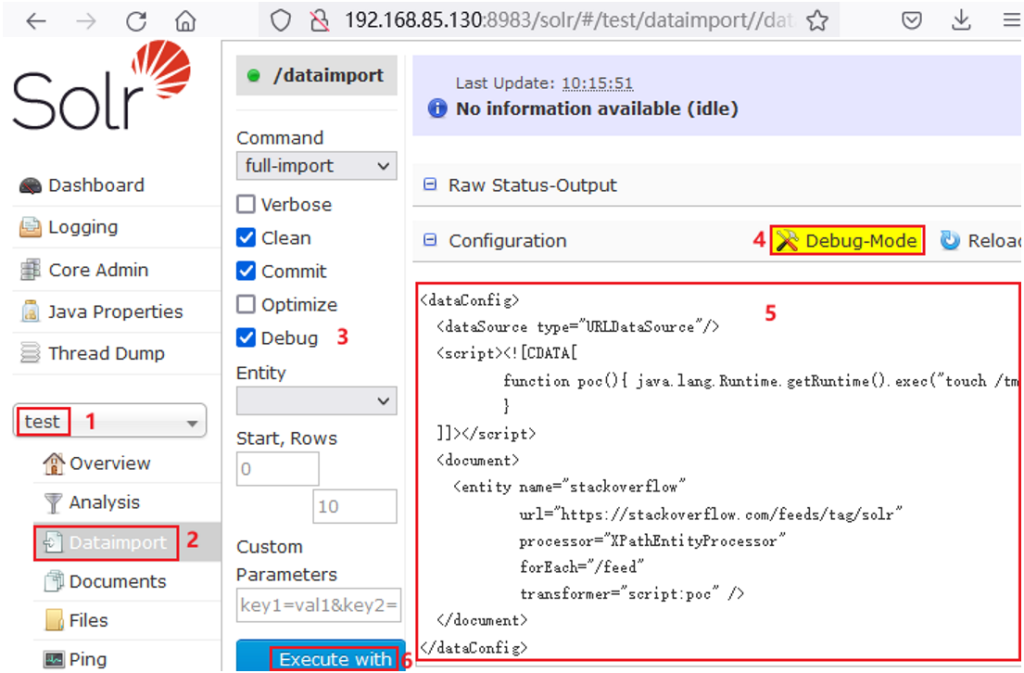Click the browser address bar URL
The image size is (1024, 673).
coord(568,21)
